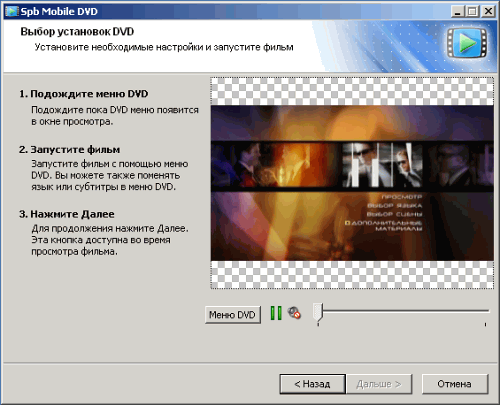Grab the playback position slider thumb
Image resolution: width=500 pixels, height=405 pixels.
point(318,312)
